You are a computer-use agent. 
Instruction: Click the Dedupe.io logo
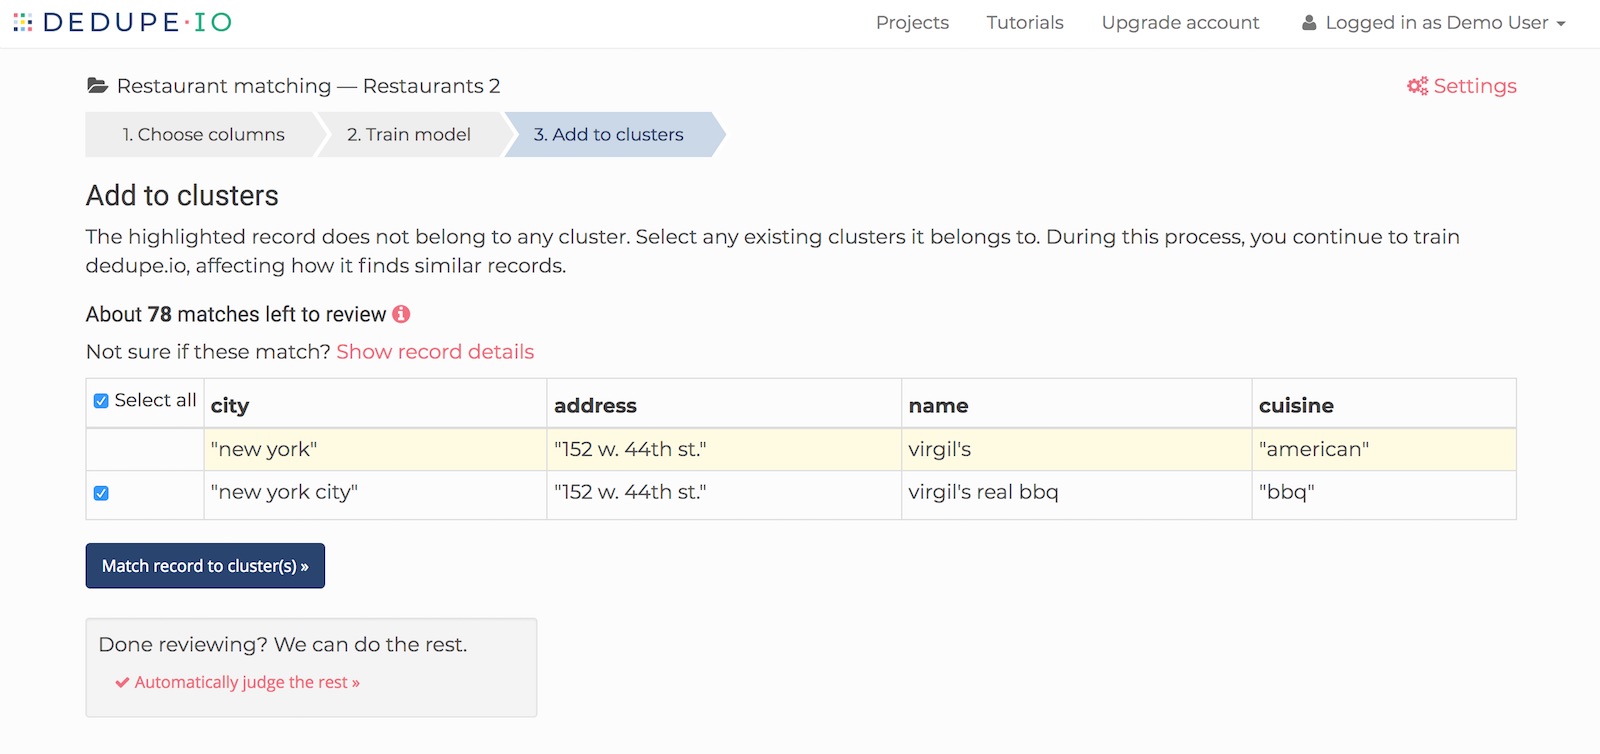point(122,22)
